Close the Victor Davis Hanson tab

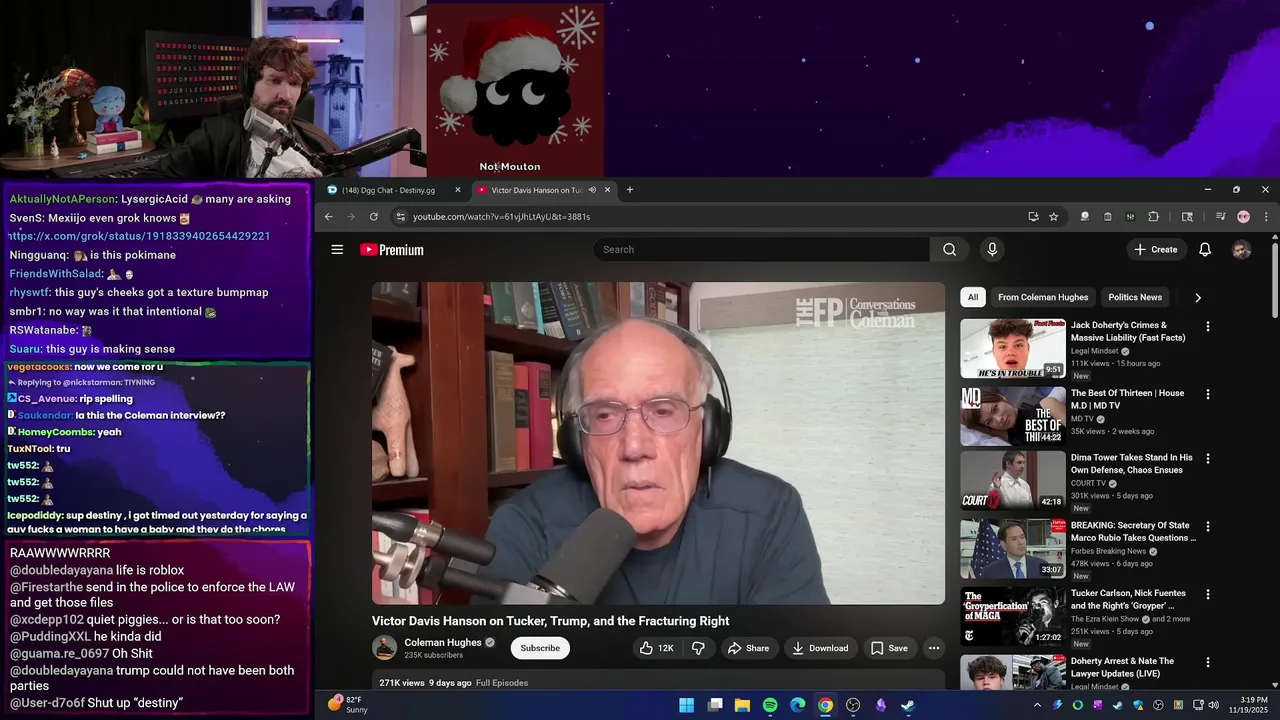607,190
